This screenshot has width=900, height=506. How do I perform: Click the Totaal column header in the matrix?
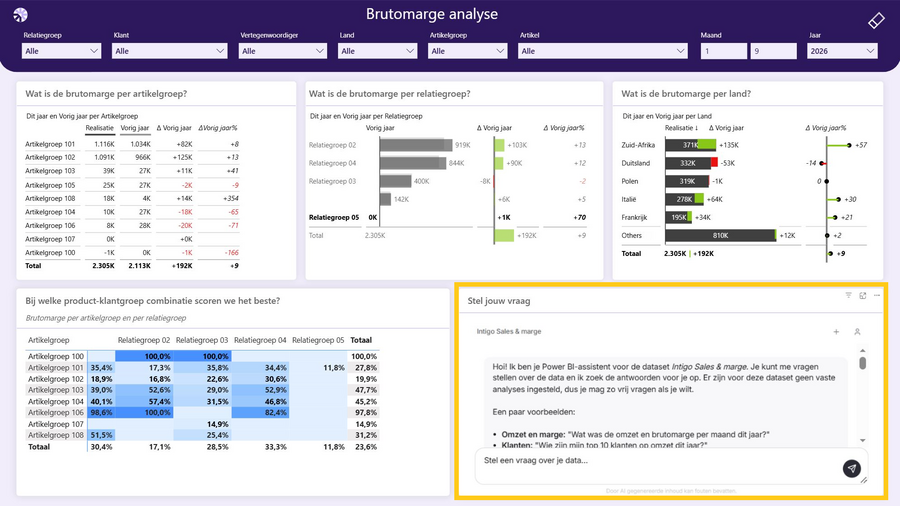coord(361,340)
